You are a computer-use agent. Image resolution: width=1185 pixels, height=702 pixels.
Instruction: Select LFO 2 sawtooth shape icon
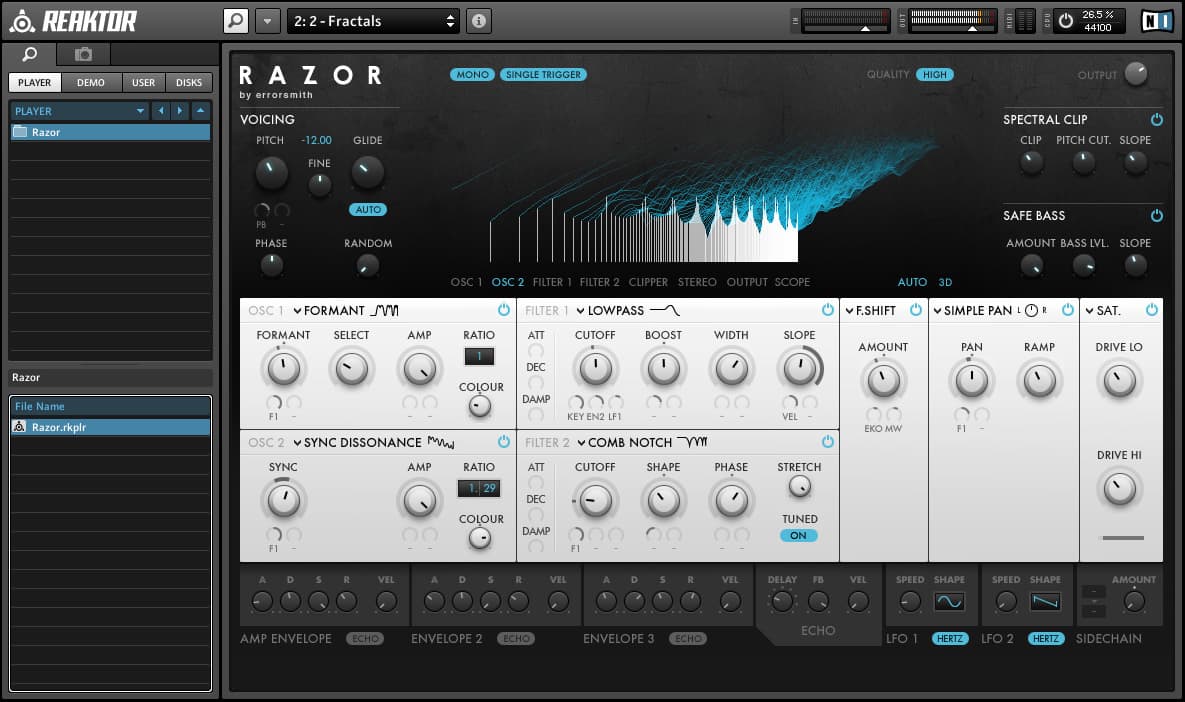coord(1045,601)
